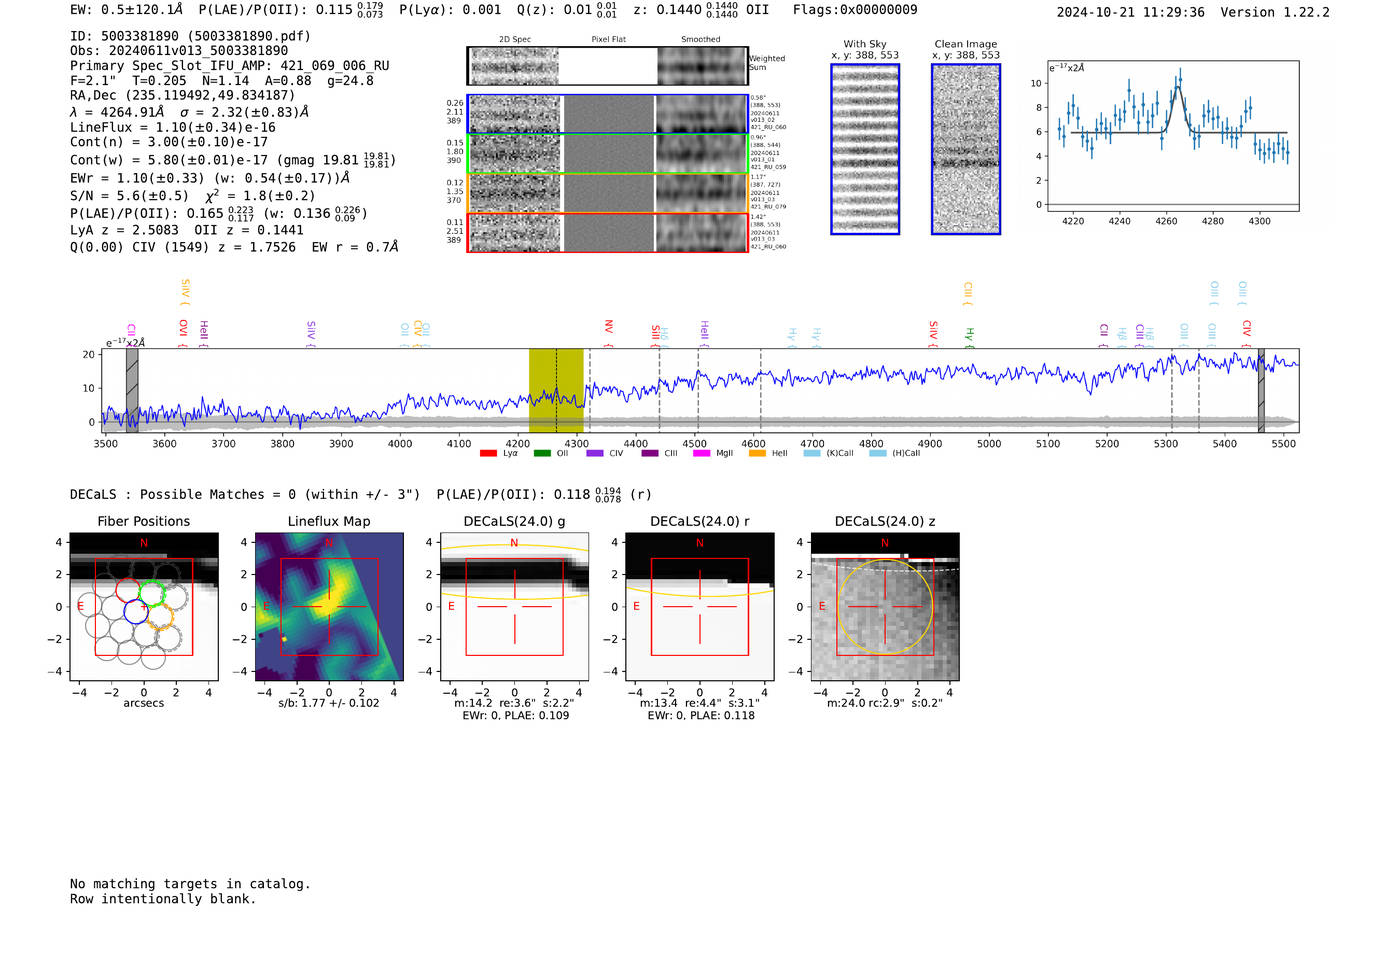
Task: Select the red-bordered fiber spectrum row
Action: coord(607,232)
